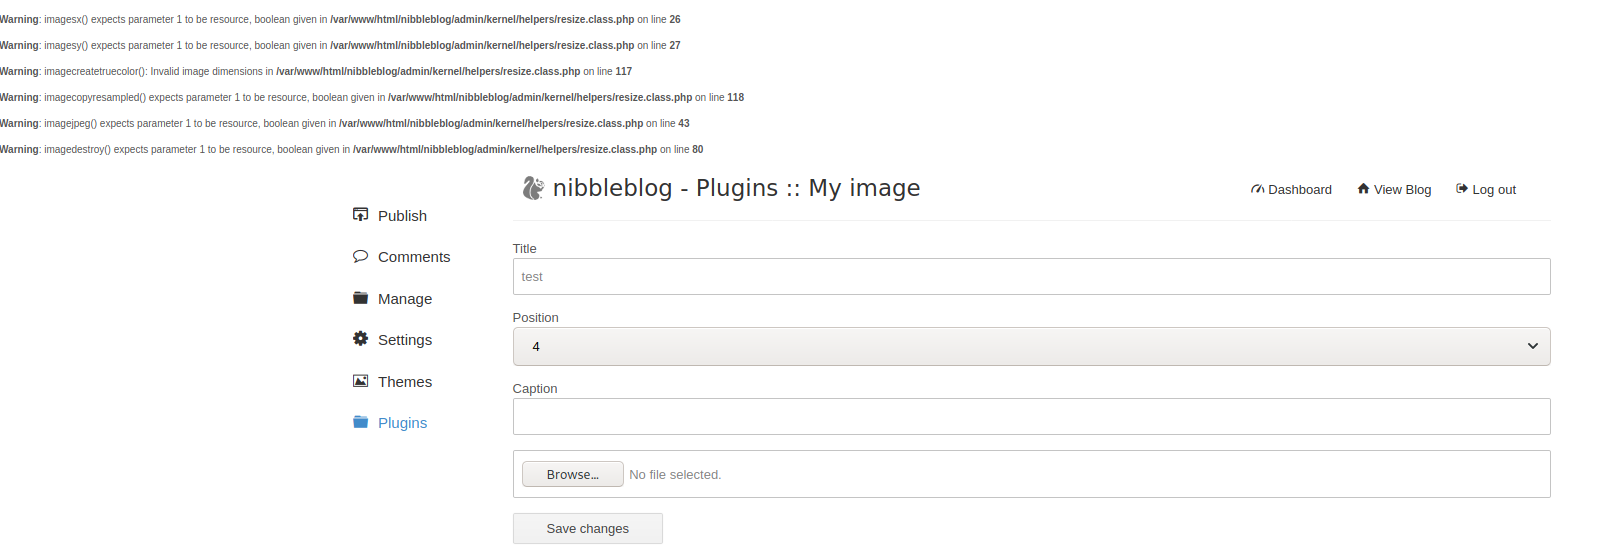Click the Settings gear icon
Screen dimensions: 1611x556
click(x=360, y=339)
